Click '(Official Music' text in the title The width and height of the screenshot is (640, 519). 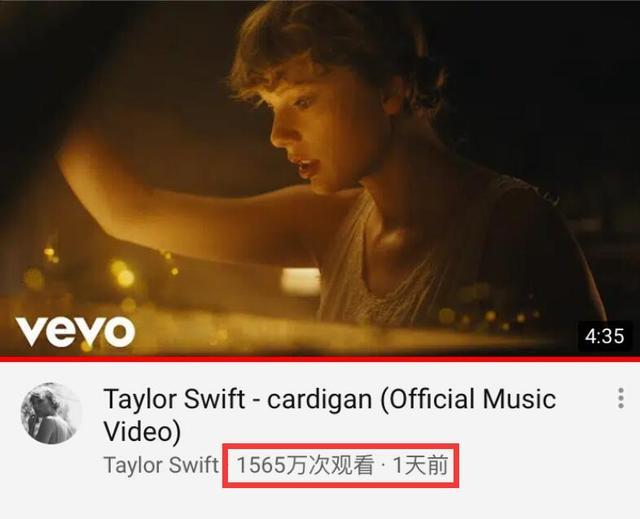[468, 399]
